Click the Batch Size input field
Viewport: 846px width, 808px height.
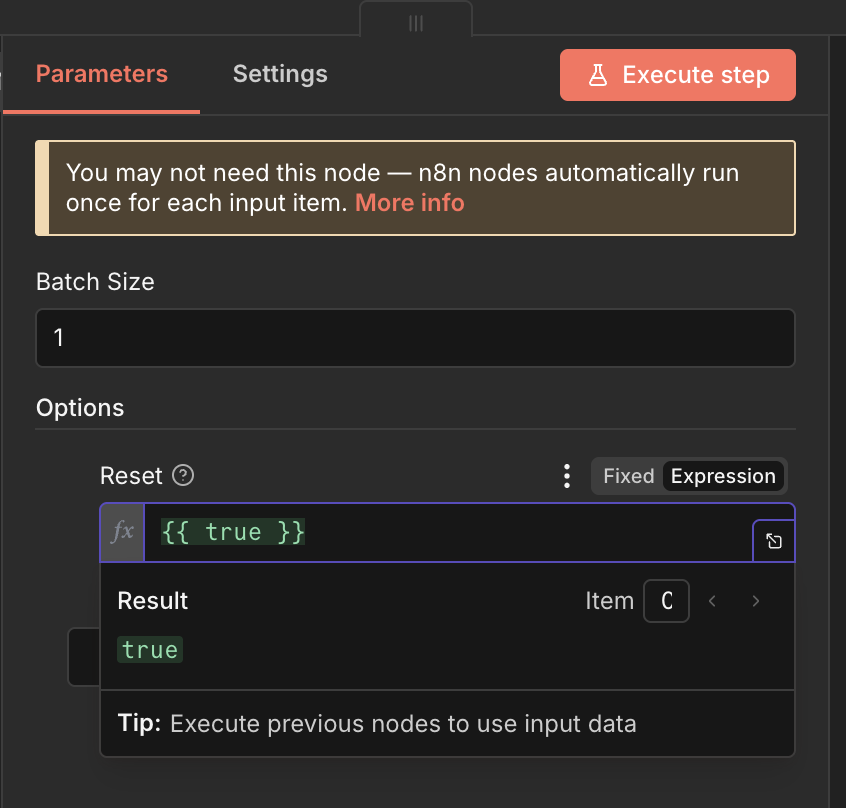click(x=415, y=338)
